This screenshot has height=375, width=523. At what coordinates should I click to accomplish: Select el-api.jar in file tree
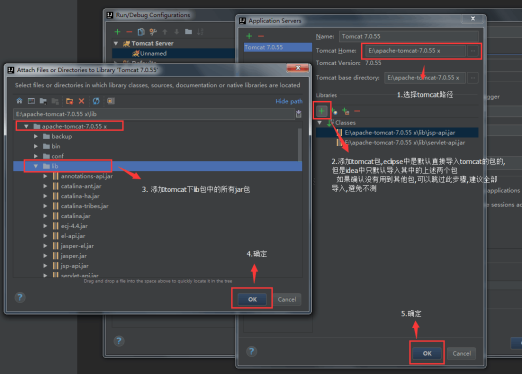click(73, 236)
